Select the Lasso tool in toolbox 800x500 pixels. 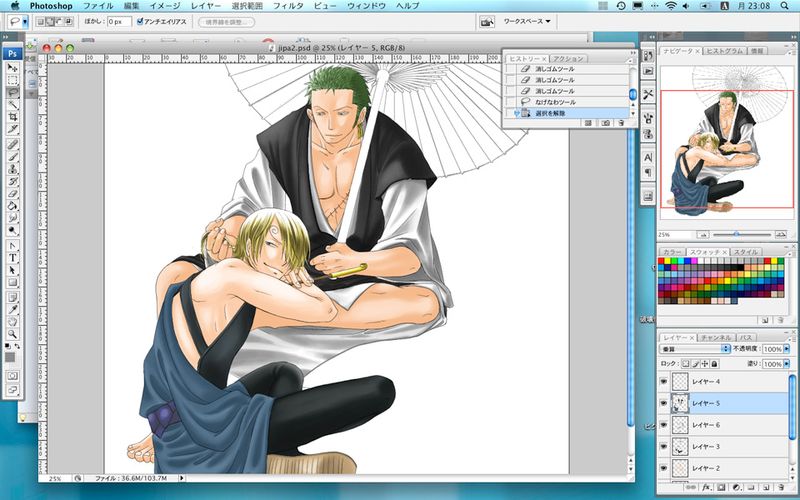click(x=13, y=92)
